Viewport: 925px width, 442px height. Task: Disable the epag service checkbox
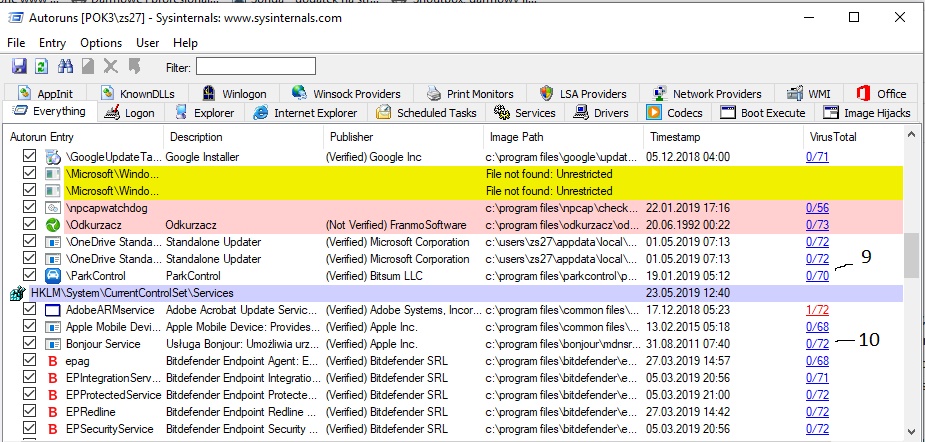tap(29, 361)
